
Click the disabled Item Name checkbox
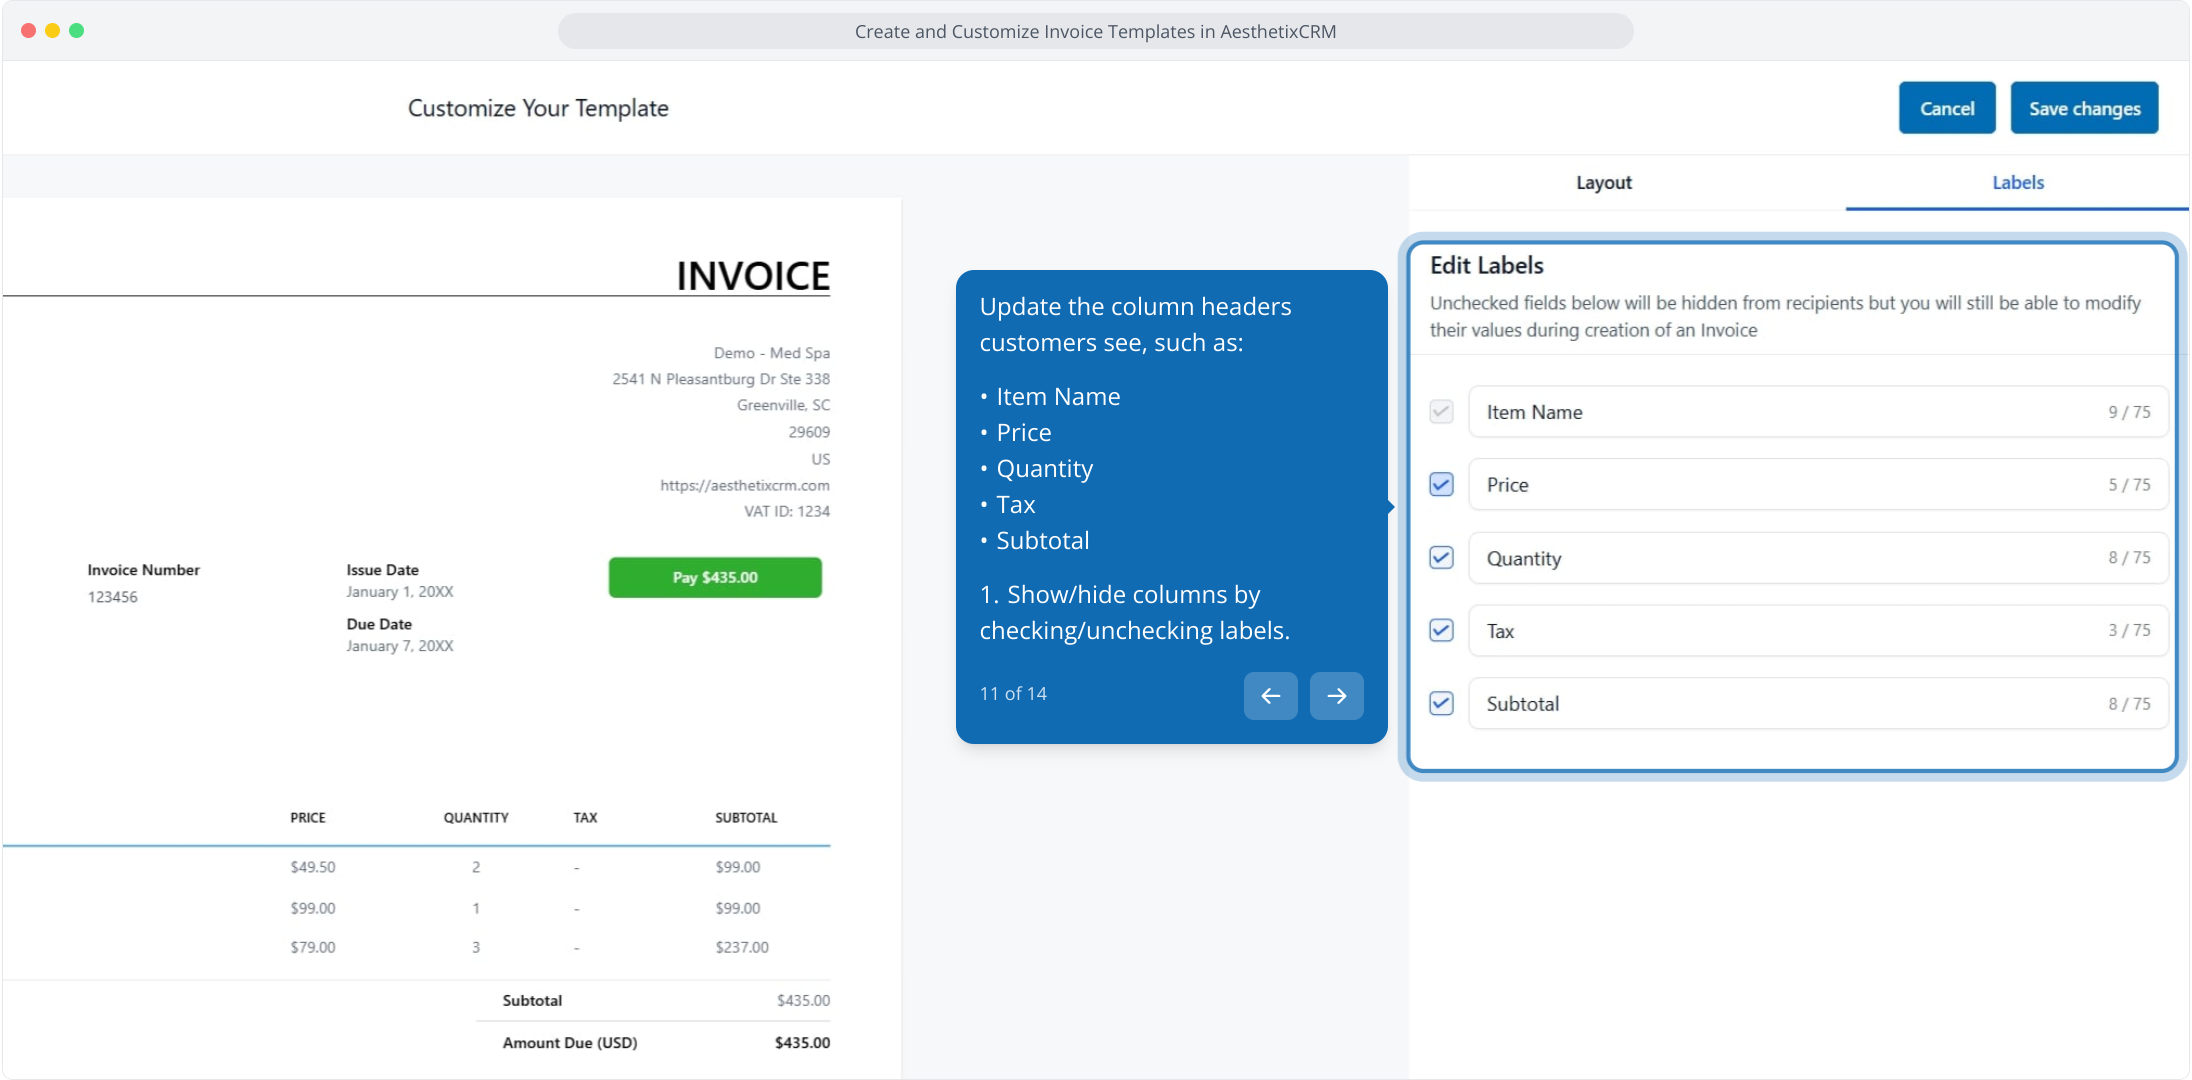pyautogui.click(x=1441, y=412)
